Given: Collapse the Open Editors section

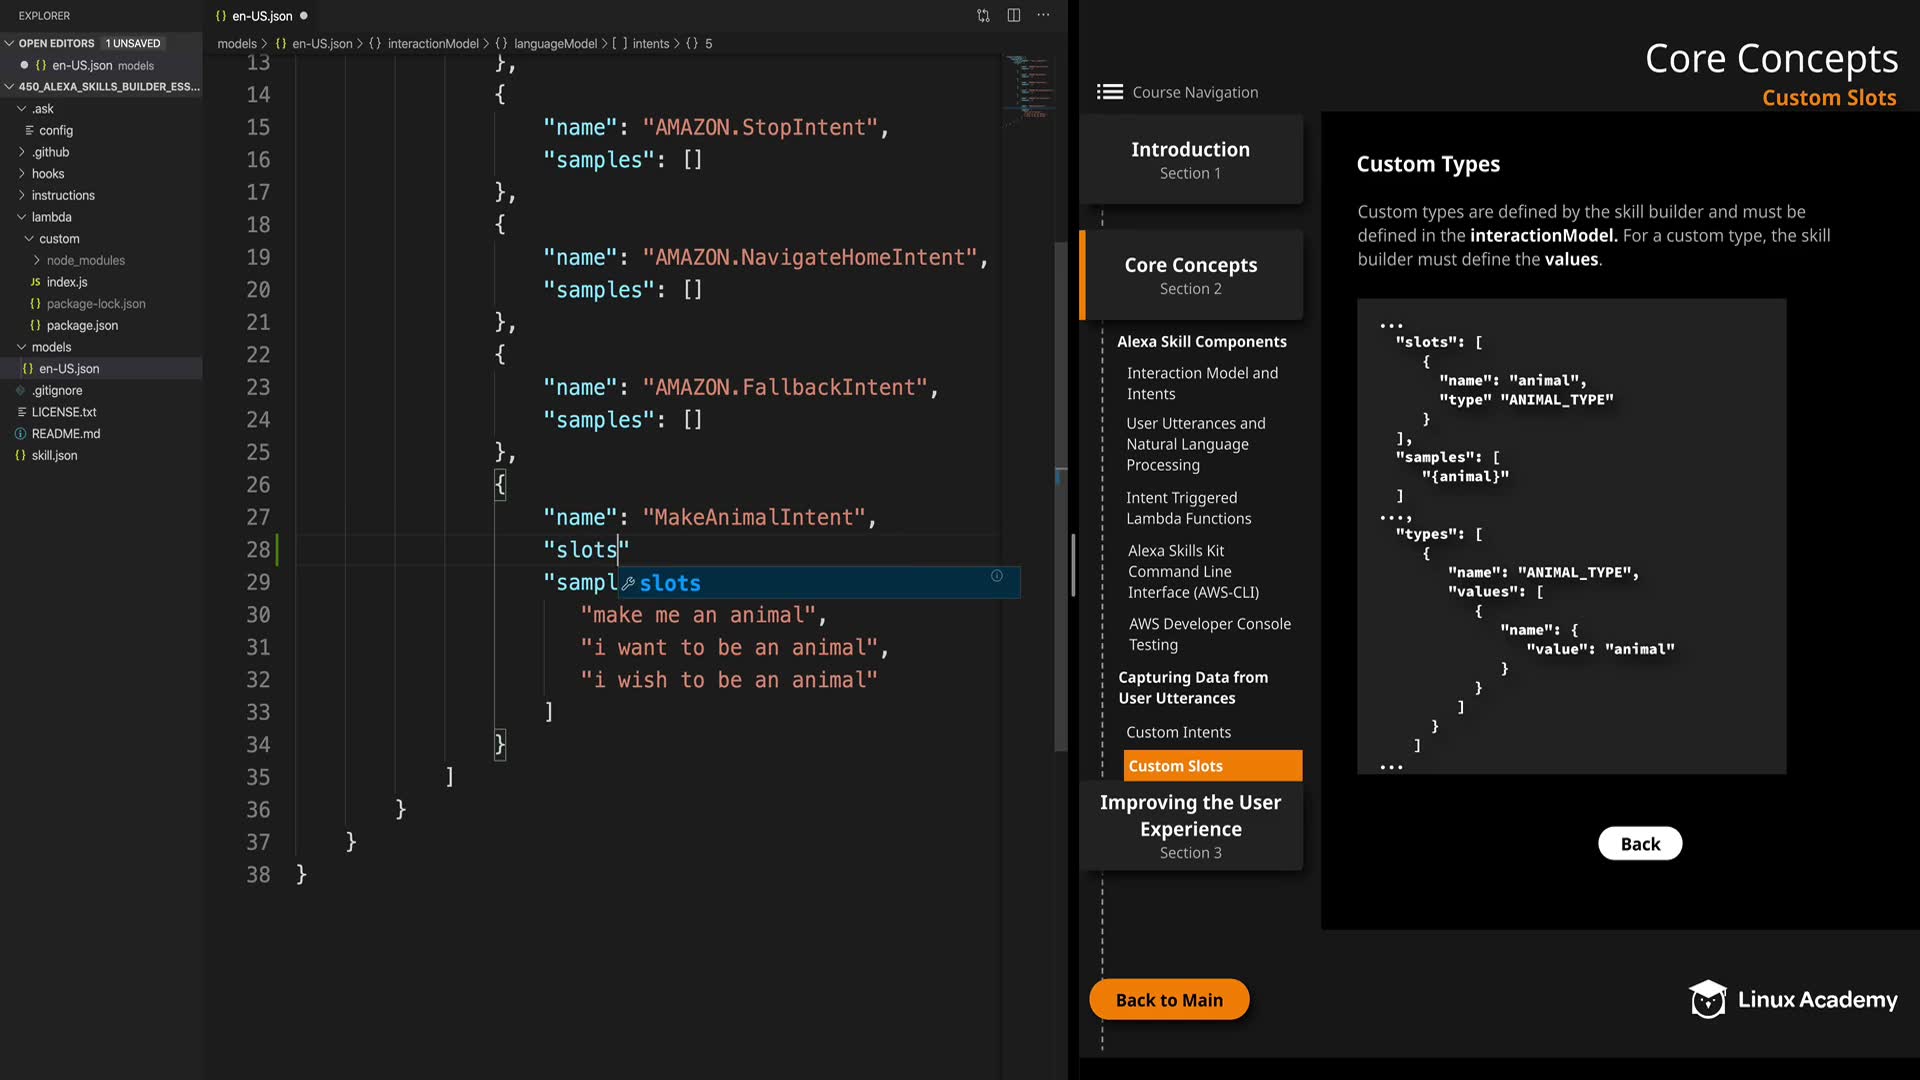Looking at the screenshot, I should coord(9,43).
